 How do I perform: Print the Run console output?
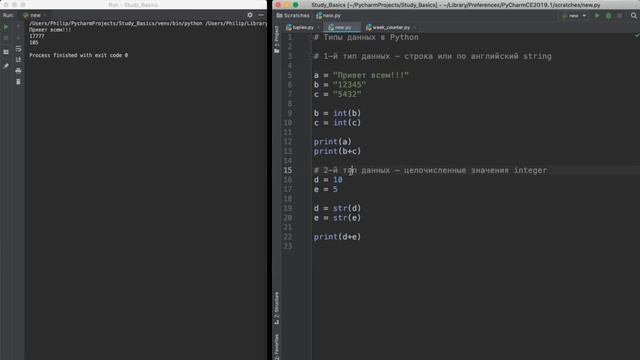pyautogui.click(x=18, y=71)
